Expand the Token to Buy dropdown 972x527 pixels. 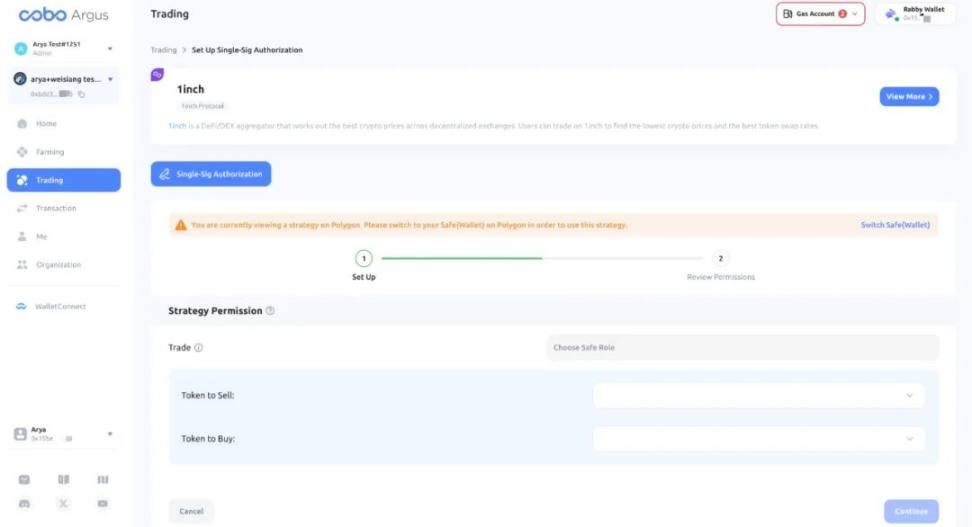click(x=759, y=439)
